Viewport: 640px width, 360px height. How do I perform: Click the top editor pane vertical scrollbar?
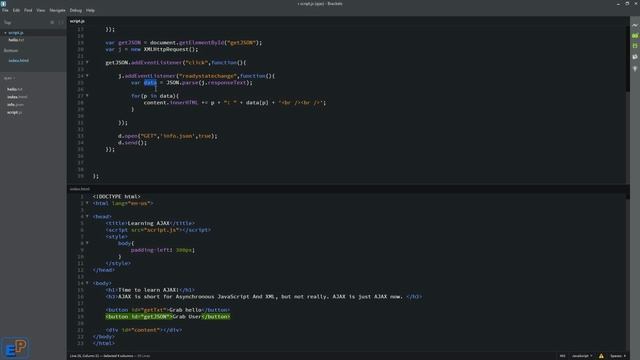tap(627, 59)
